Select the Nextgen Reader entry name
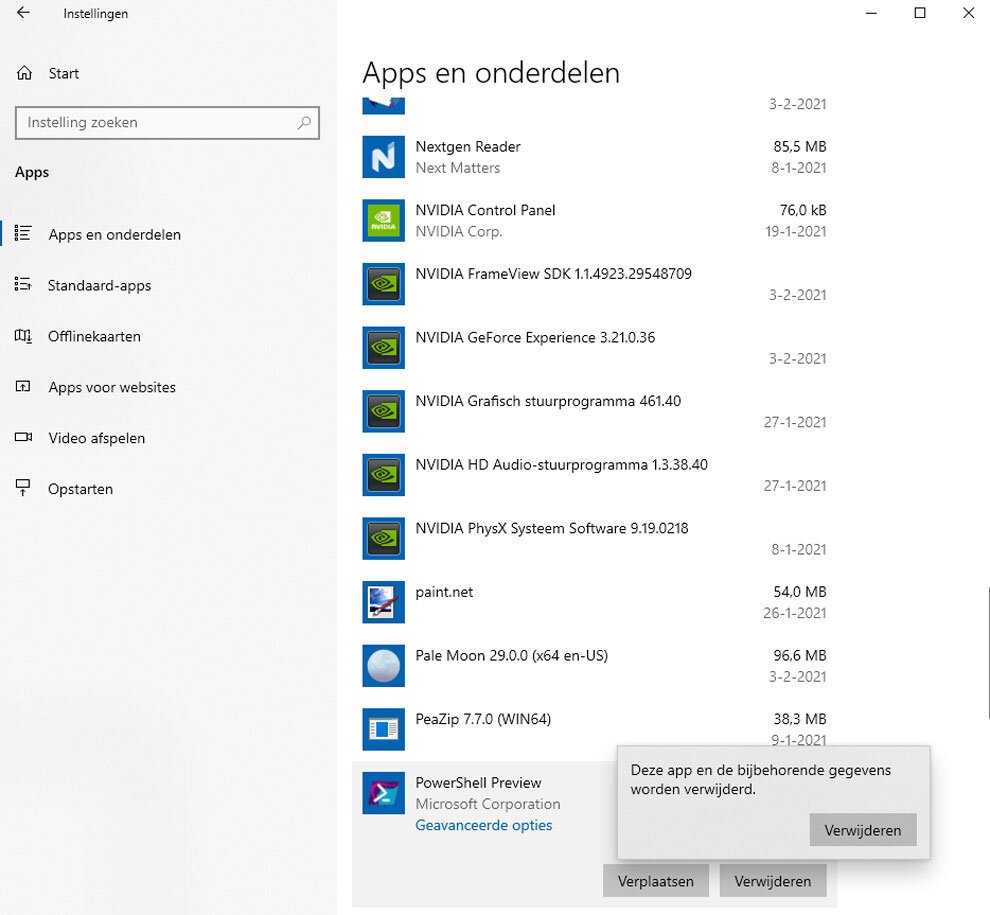Image resolution: width=990 pixels, height=915 pixels. [468, 147]
